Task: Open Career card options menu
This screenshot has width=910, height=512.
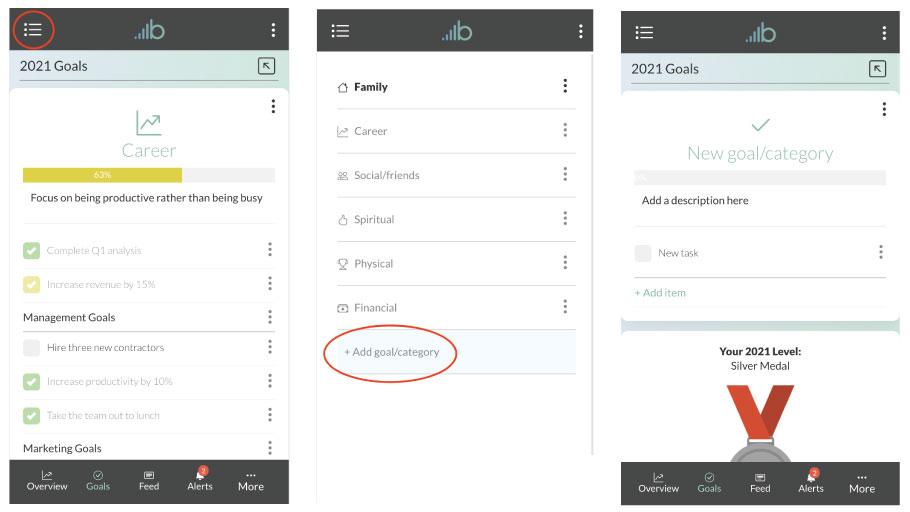Action: (273, 107)
